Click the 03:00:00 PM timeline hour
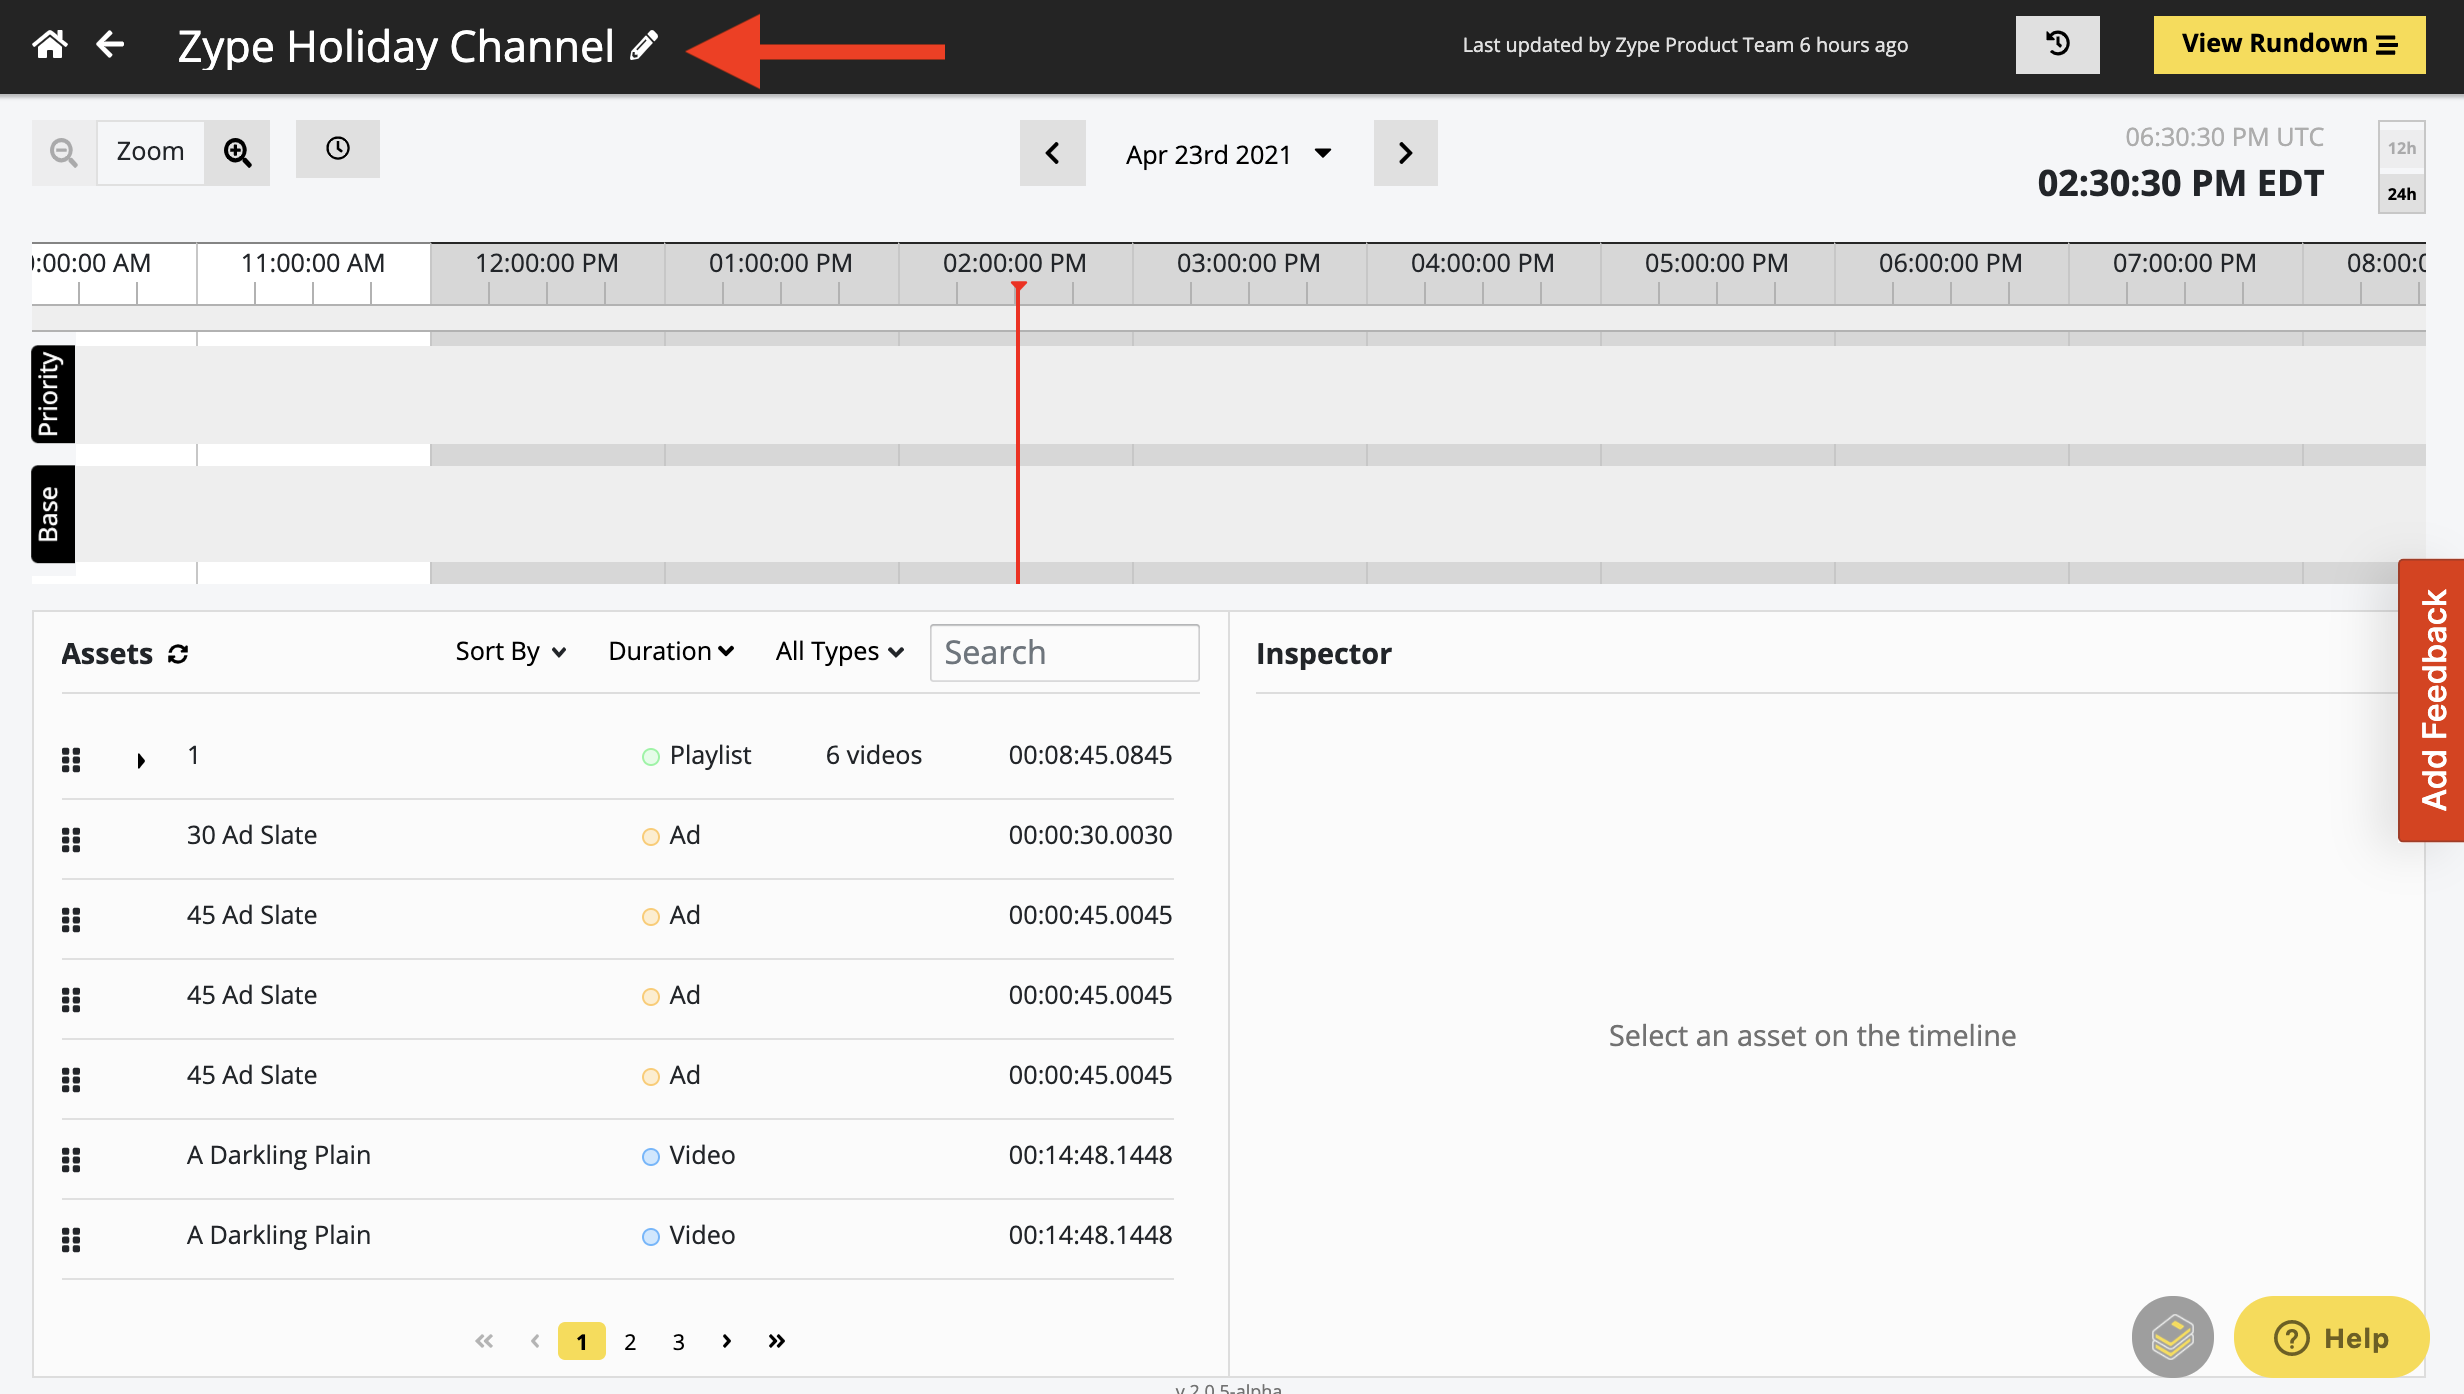Viewport: 2464px width, 1394px height. click(1248, 263)
